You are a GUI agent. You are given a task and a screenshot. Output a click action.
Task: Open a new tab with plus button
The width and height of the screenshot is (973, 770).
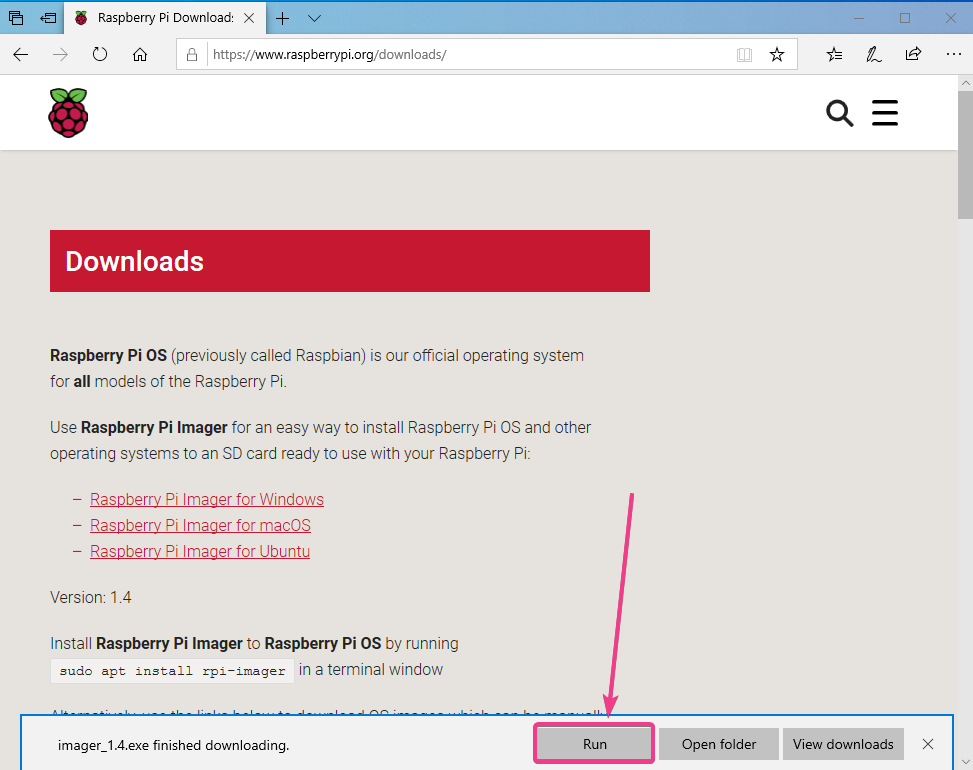[x=282, y=19]
